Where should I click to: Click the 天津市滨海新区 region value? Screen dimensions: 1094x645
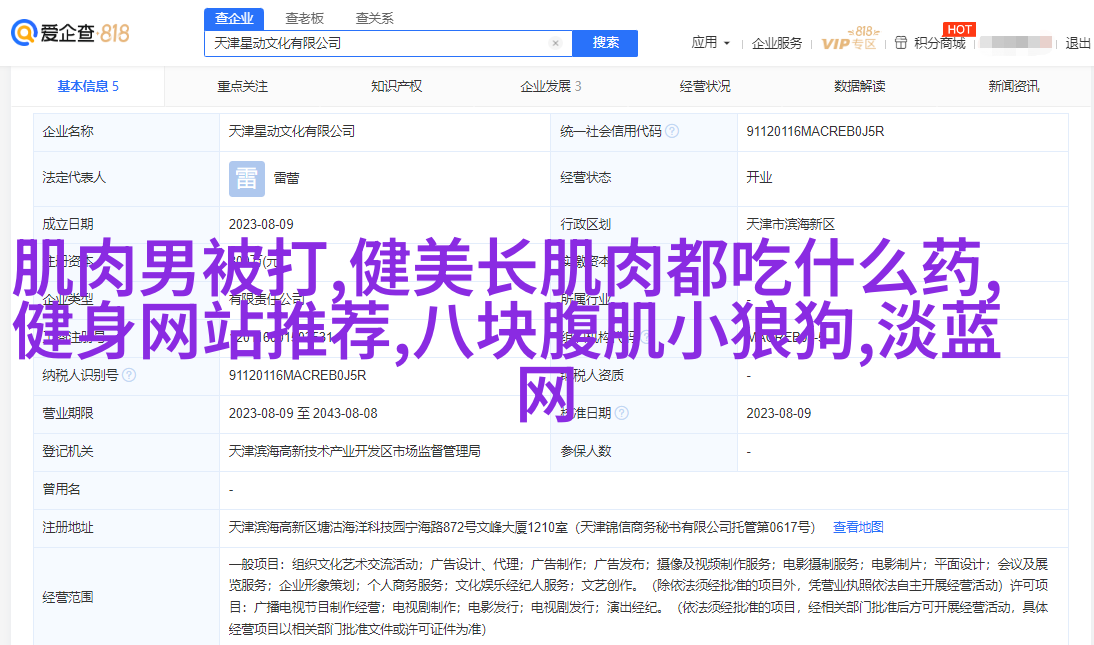(x=790, y=224)
